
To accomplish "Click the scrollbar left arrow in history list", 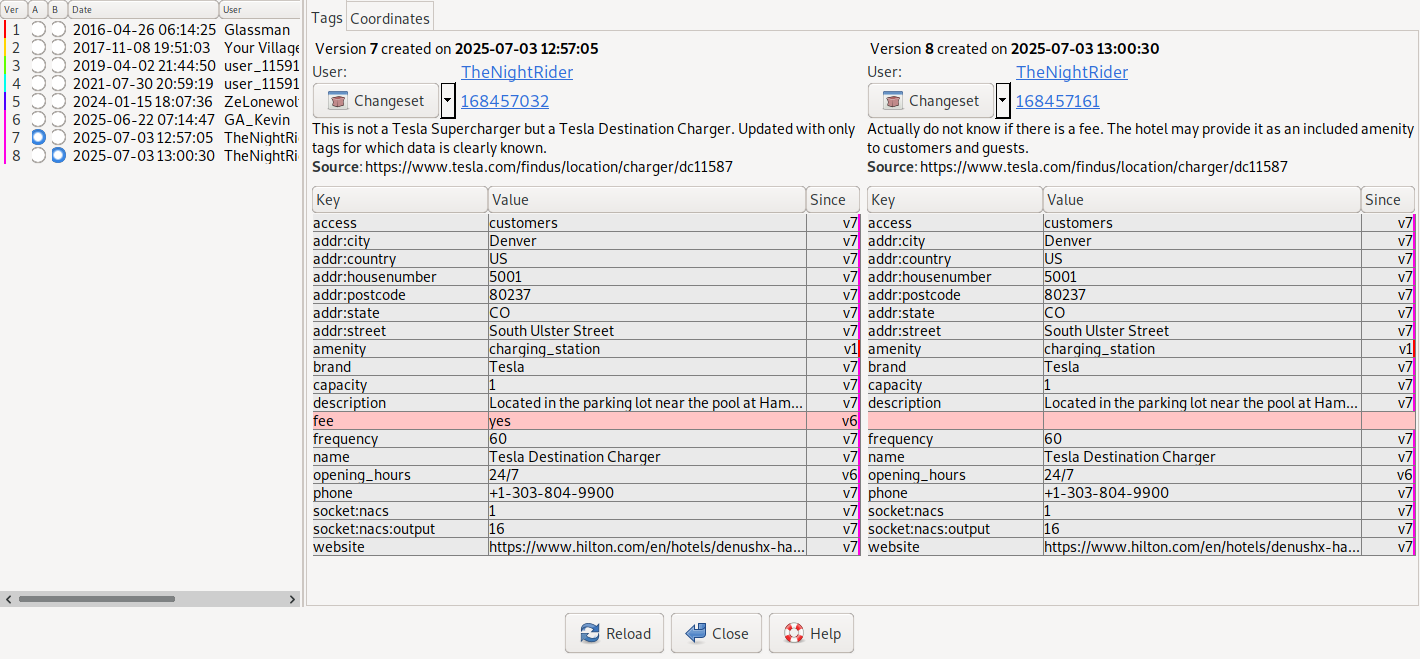I will pyautogui.click(x=8, y=599).
